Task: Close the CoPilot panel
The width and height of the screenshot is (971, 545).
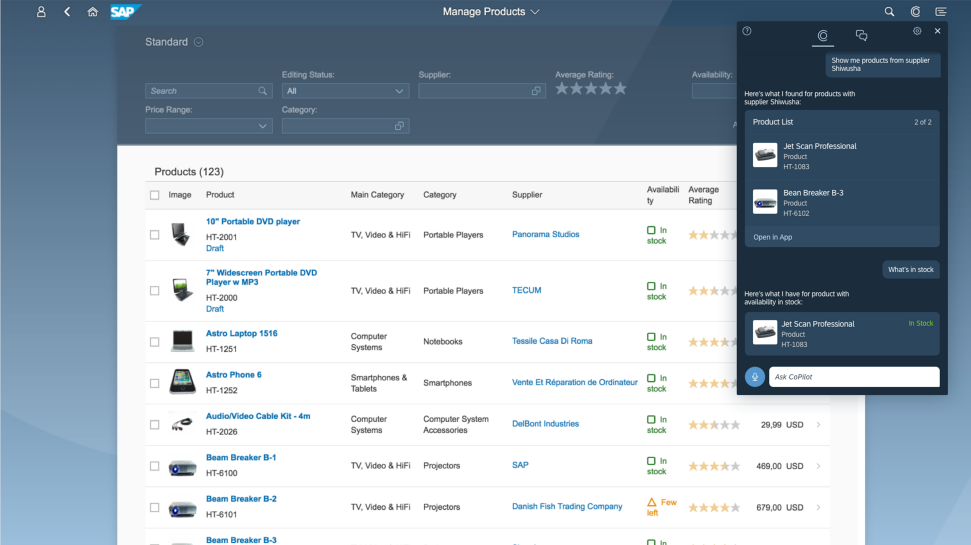Action: click(x=938, y=31)
